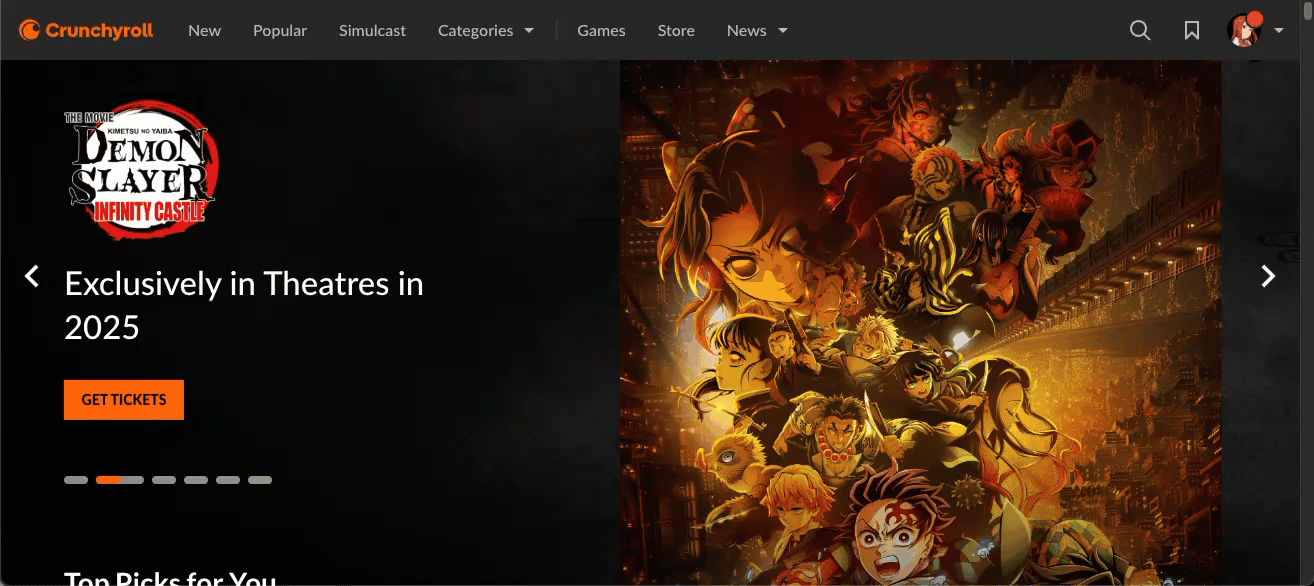The height and width of the screenshot is (586, 1314).
Task: Click the Demon Slayer poster artwork
Action: [x=920, y=323]
